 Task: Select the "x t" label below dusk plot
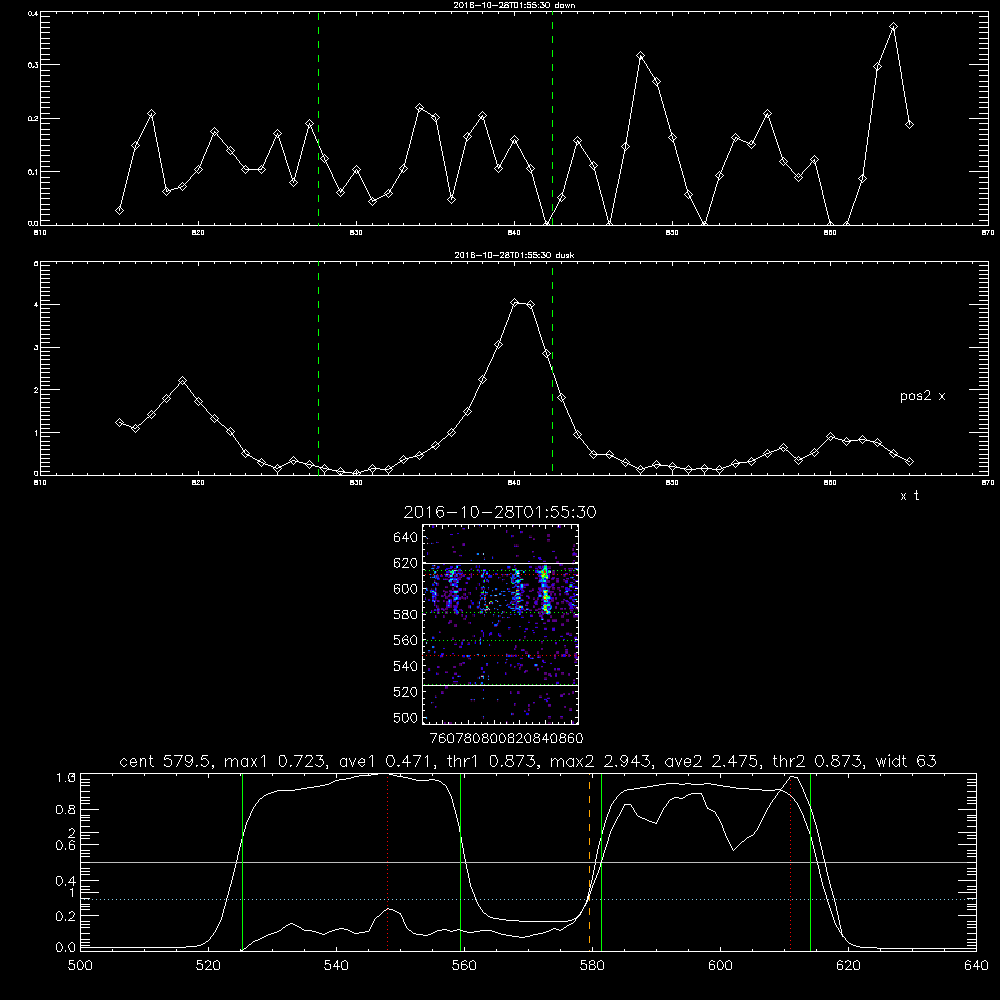(x=909, y=496)
